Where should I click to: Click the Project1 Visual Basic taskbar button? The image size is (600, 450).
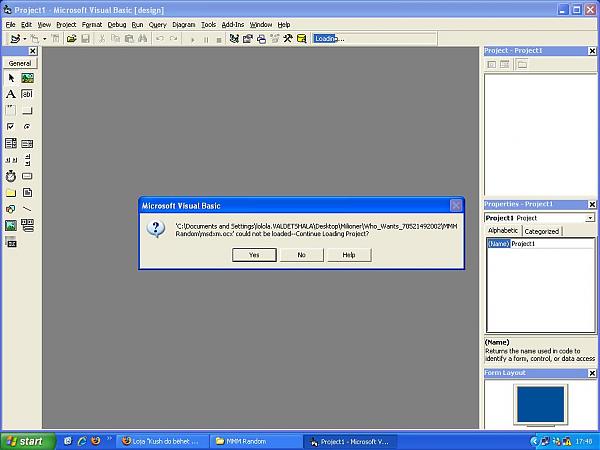(350, 442)
